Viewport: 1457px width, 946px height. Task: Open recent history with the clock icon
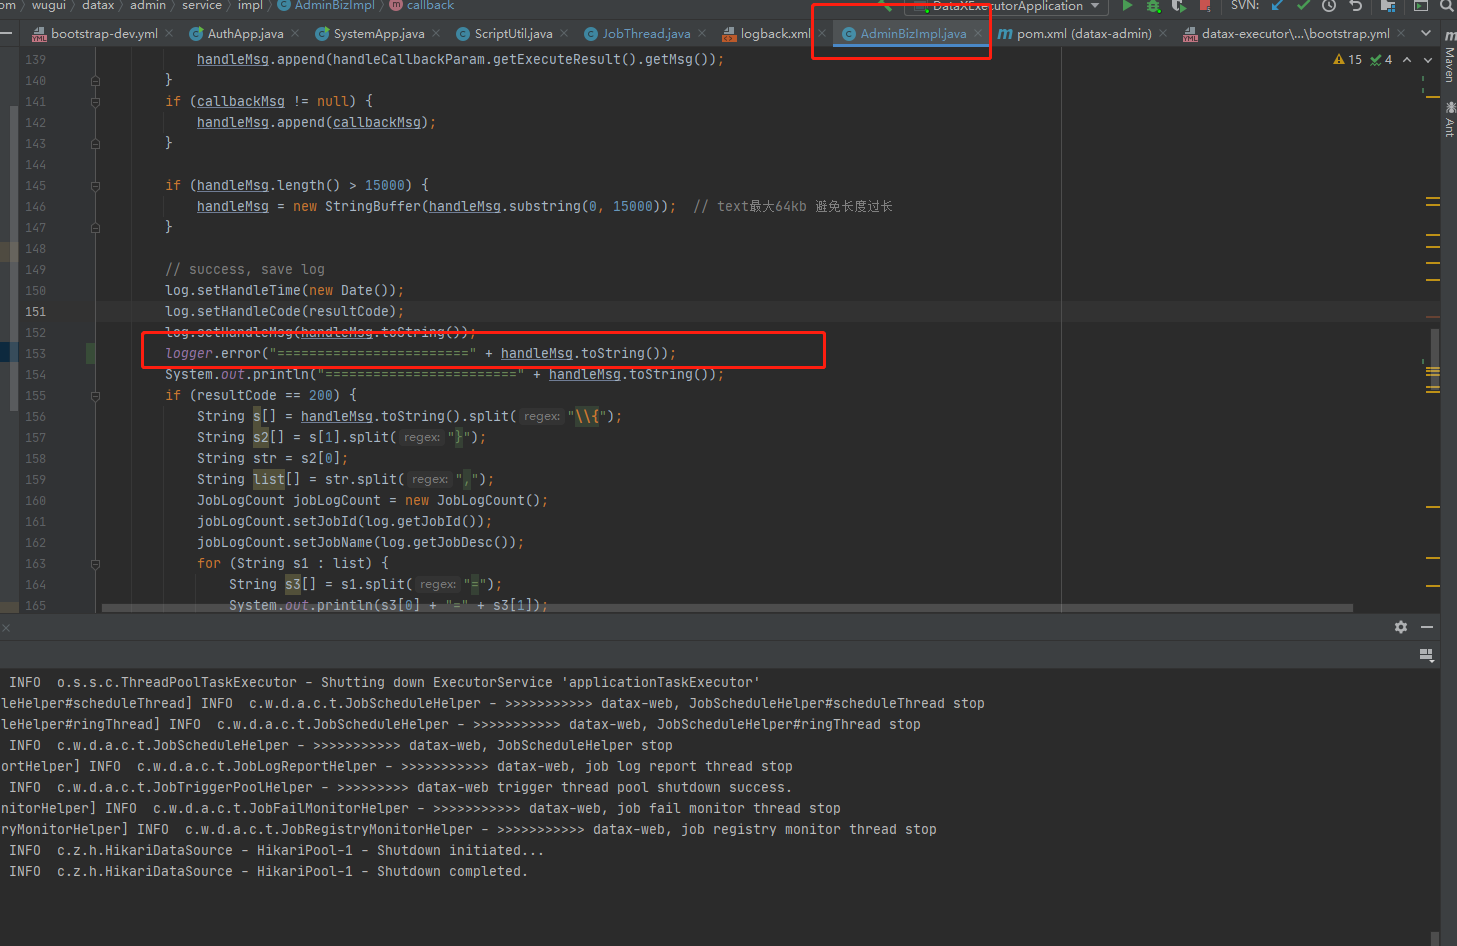[x=1328, y=6]
